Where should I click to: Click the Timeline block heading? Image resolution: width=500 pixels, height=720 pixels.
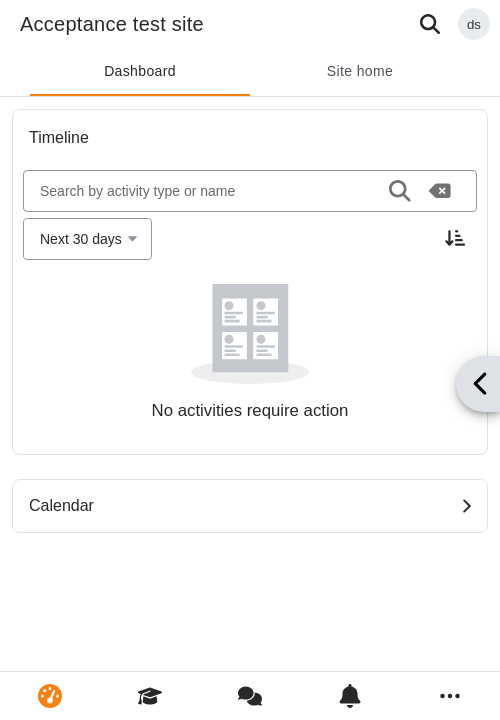(59, 137)
